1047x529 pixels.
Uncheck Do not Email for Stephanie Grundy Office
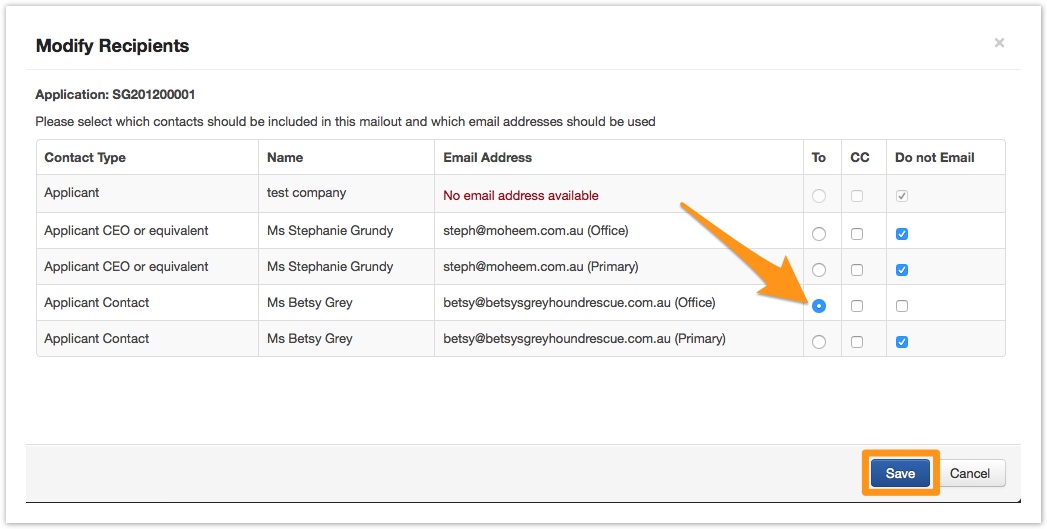pyautogui.click(x=902, y=234)
